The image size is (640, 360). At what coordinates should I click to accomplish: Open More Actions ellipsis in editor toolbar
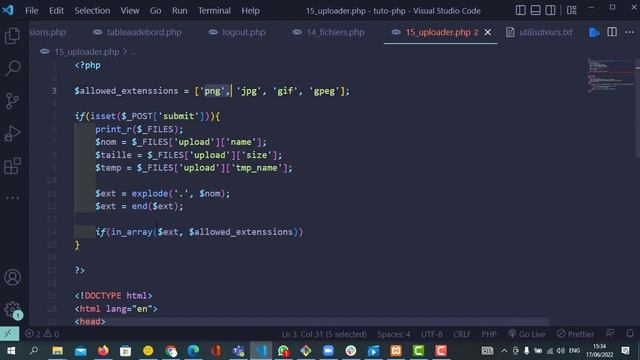[629, 32]
